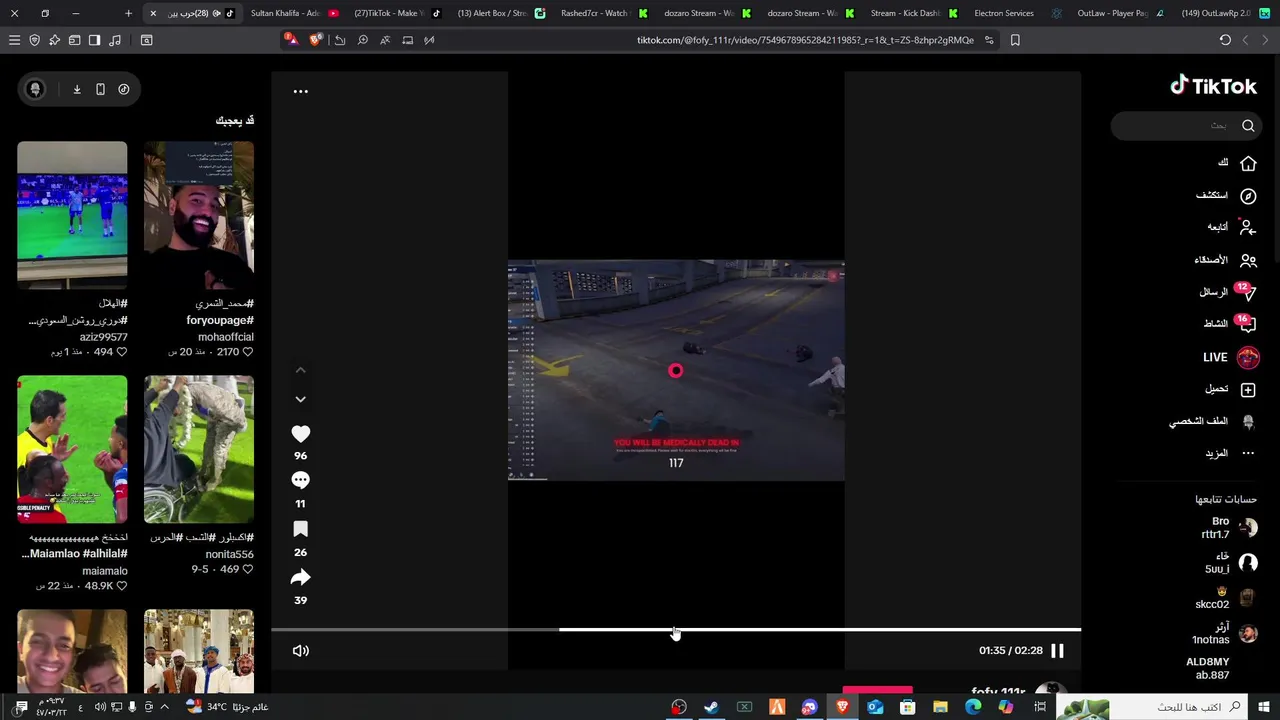Open Microsoft Edge from the taskbar
Image resolution: width=1280 pixels, height=720 pixels.
pyautogui.click(x=973, y=707)
